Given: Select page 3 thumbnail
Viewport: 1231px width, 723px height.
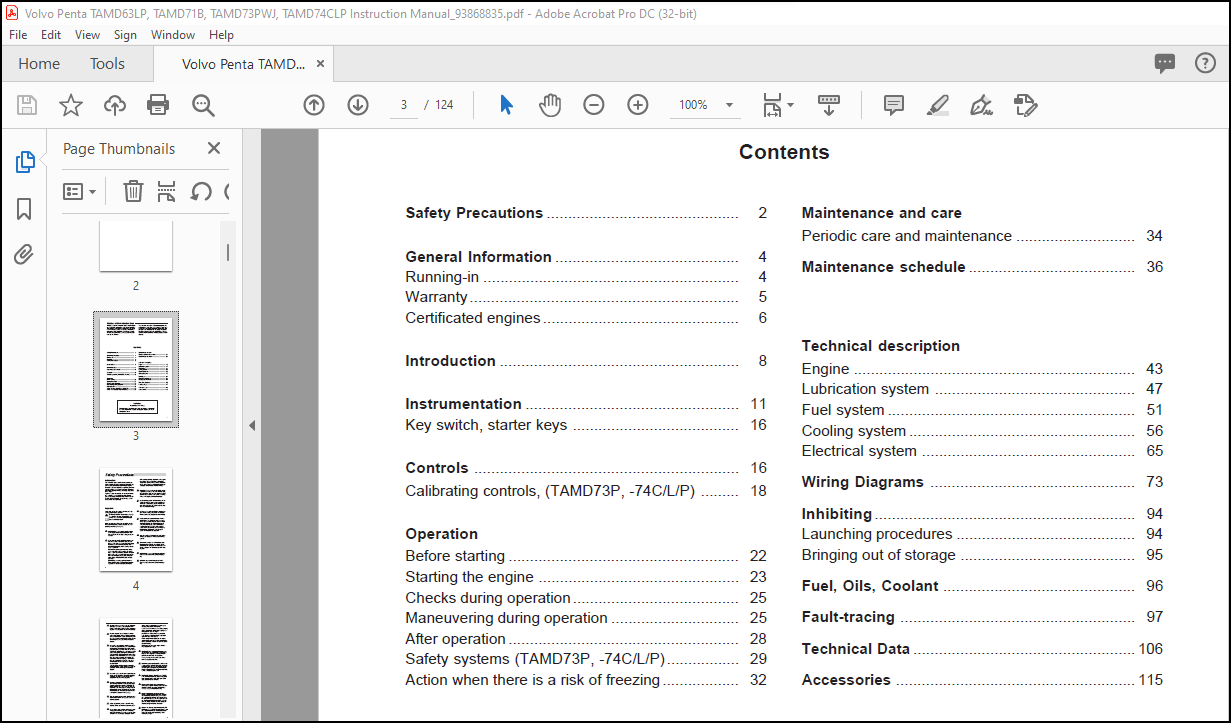Looking at the screenshot, I should point(136,370).
